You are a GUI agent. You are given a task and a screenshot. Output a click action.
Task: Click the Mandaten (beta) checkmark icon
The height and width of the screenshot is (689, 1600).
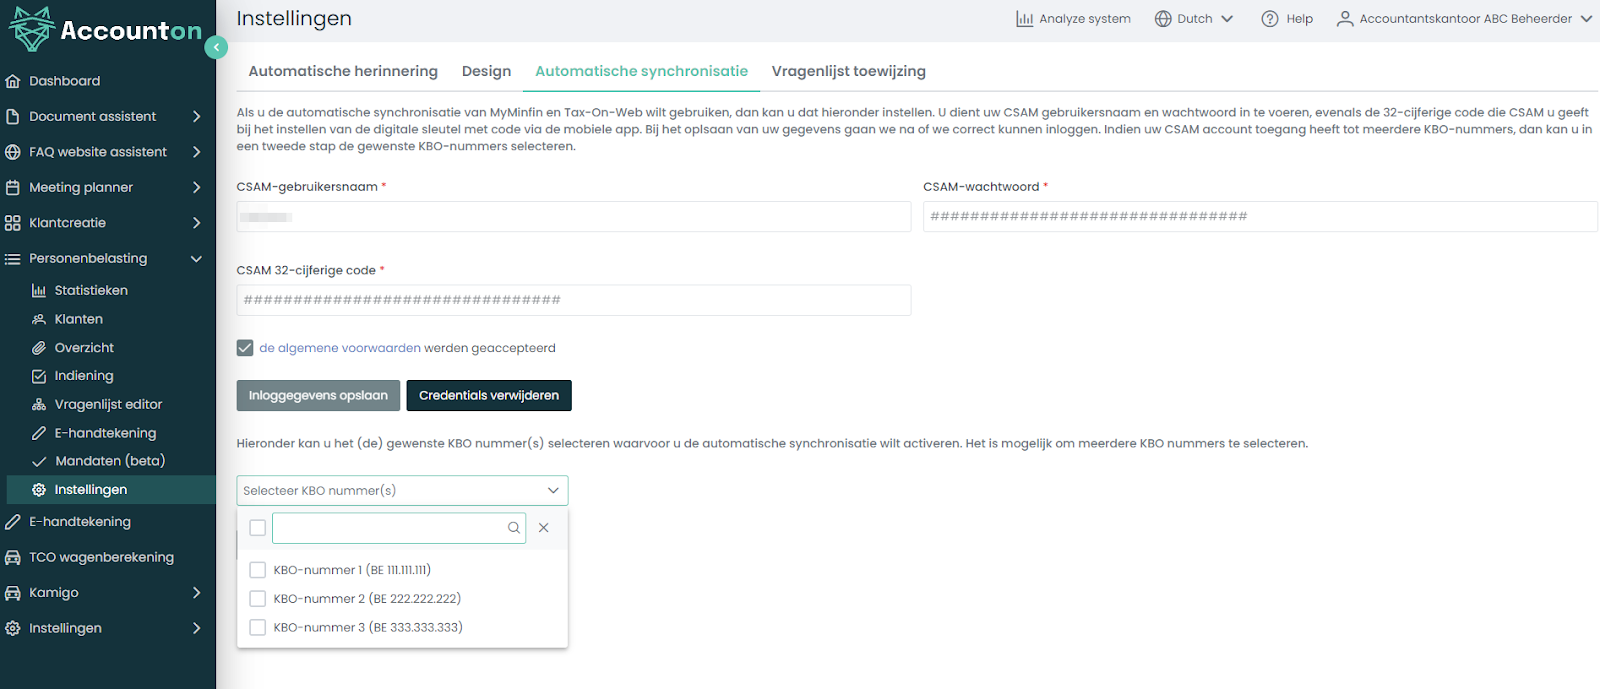point(39,461)
